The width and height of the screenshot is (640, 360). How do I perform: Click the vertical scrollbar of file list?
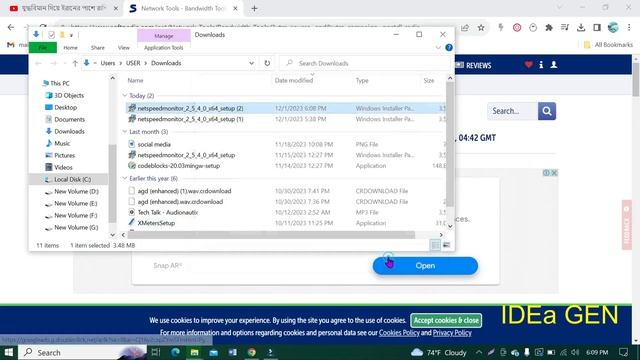tap(450, 144)
